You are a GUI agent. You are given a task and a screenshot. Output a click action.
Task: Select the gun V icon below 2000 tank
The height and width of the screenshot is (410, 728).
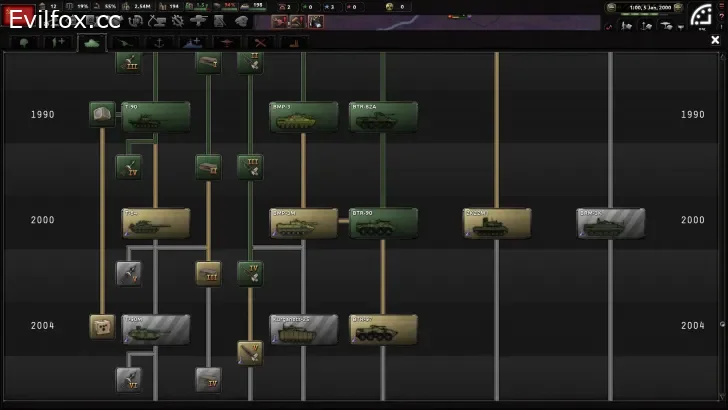(128, 272)
